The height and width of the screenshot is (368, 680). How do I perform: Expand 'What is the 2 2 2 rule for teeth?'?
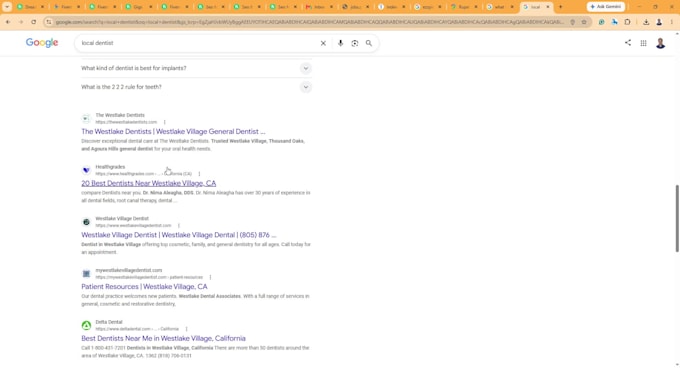click(x=196, y=87)
